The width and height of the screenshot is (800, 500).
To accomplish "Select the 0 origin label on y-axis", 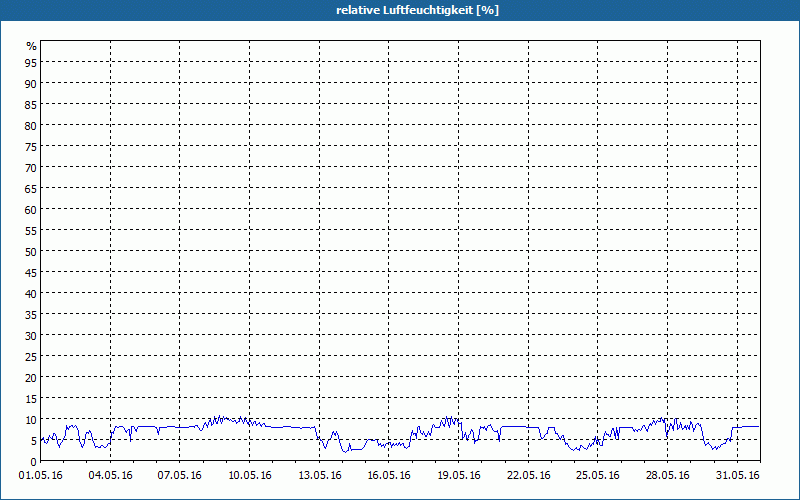I will [34, 461].
